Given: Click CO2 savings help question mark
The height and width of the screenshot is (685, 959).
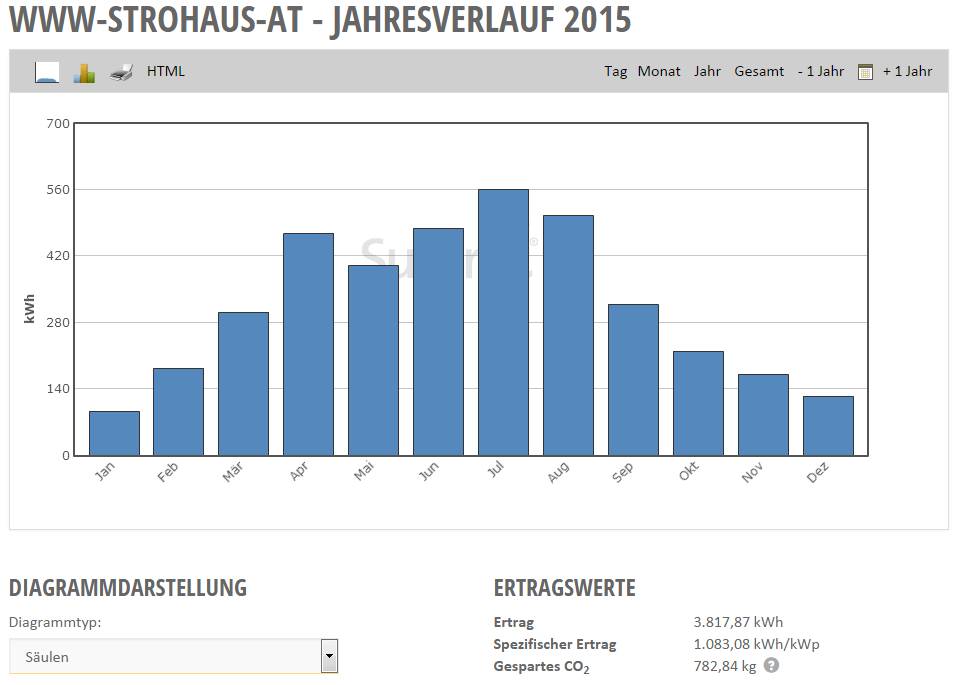Looking at the screenshot, I should (x=771, y=665).
